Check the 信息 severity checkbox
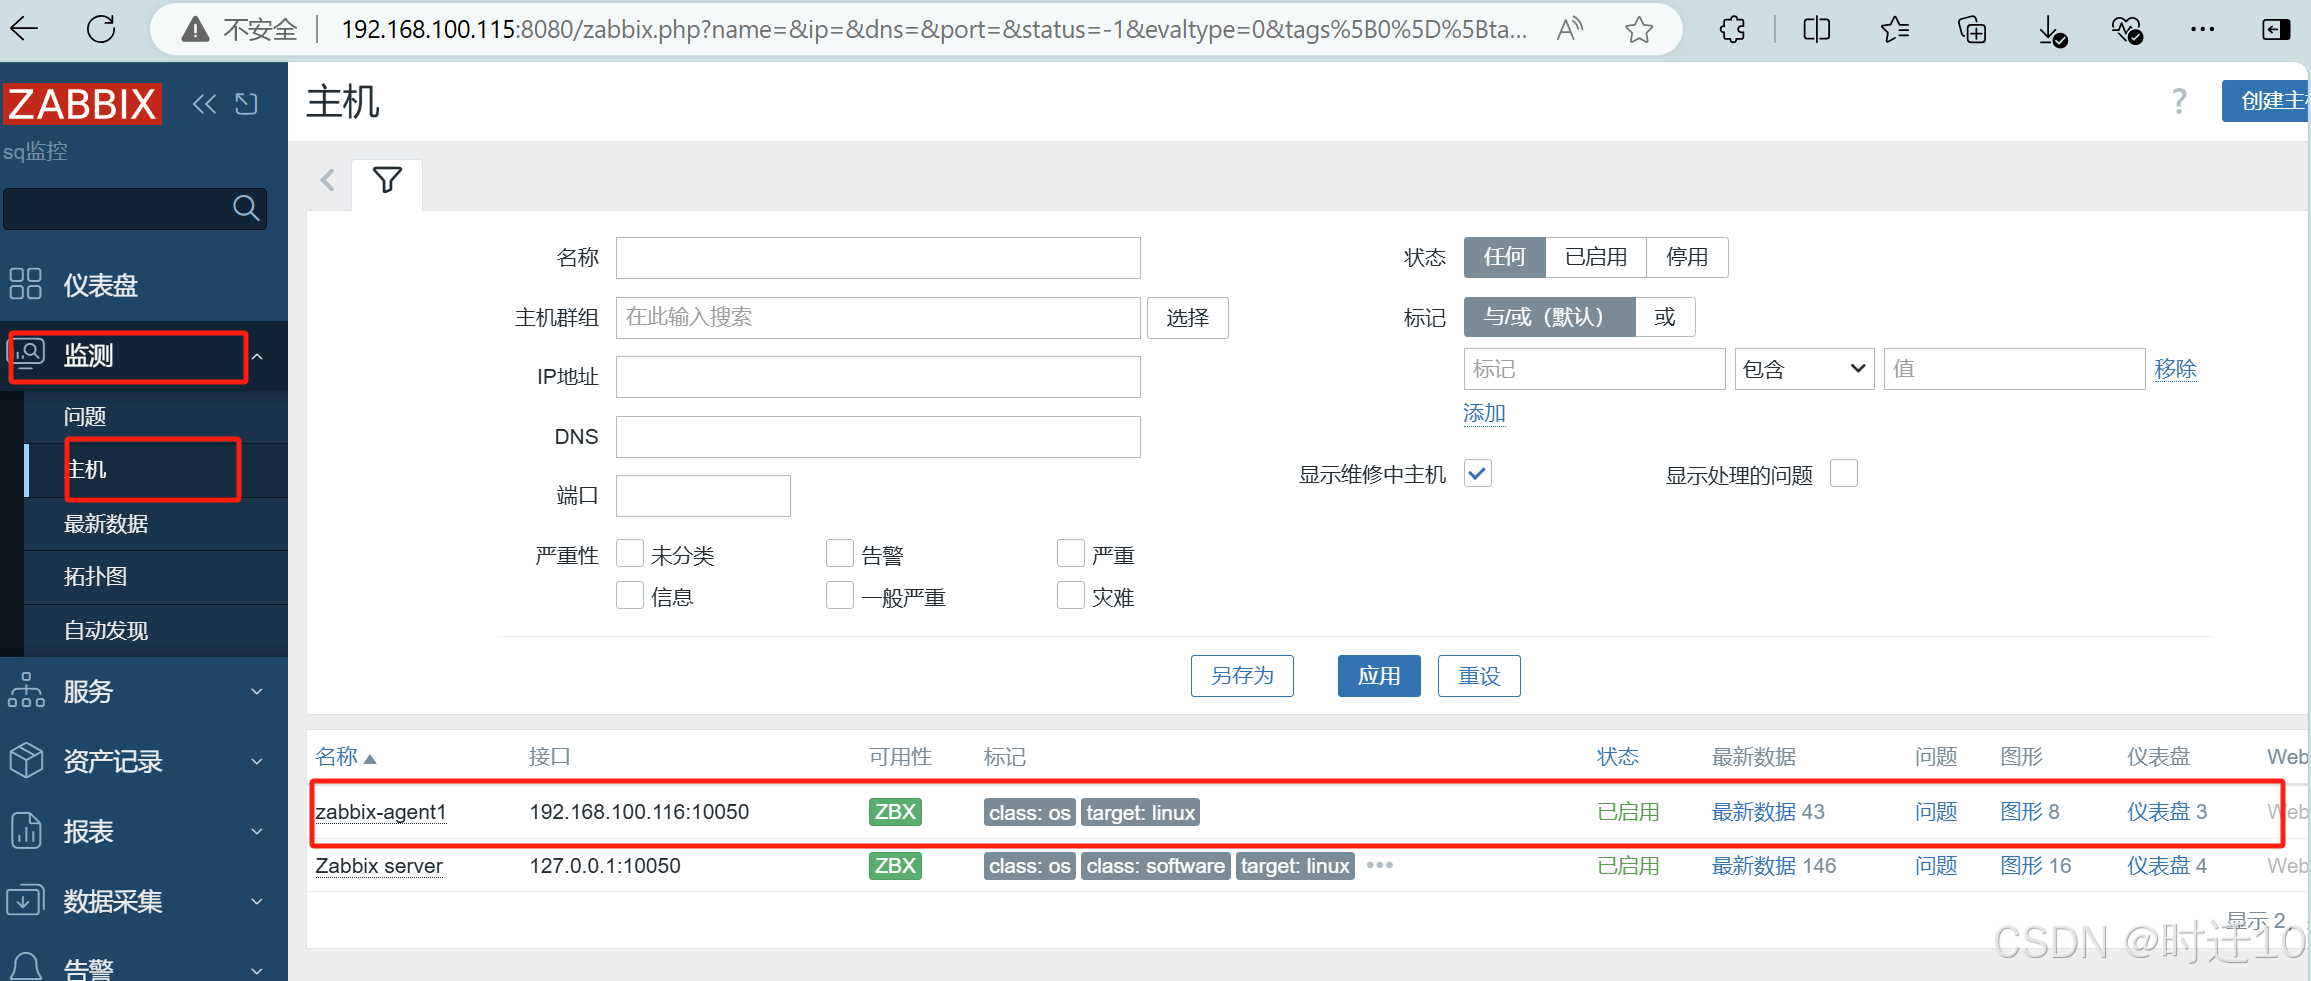Image resolution: width=2311 pixels, height=981 pixels. 630,595
